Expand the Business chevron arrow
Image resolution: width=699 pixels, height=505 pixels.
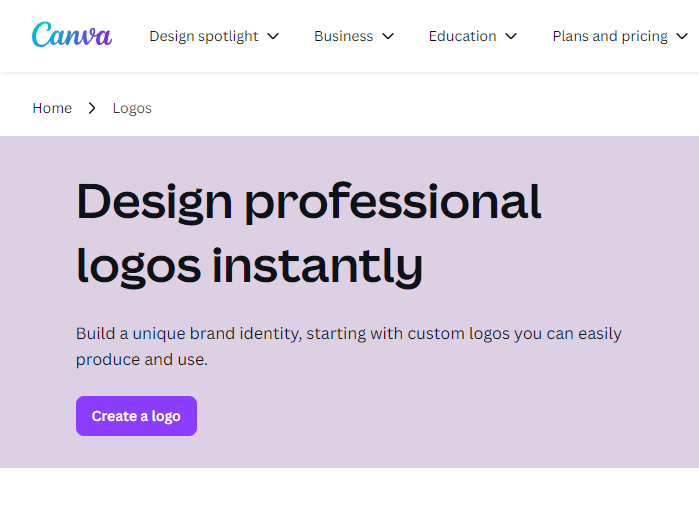[388, 36]
